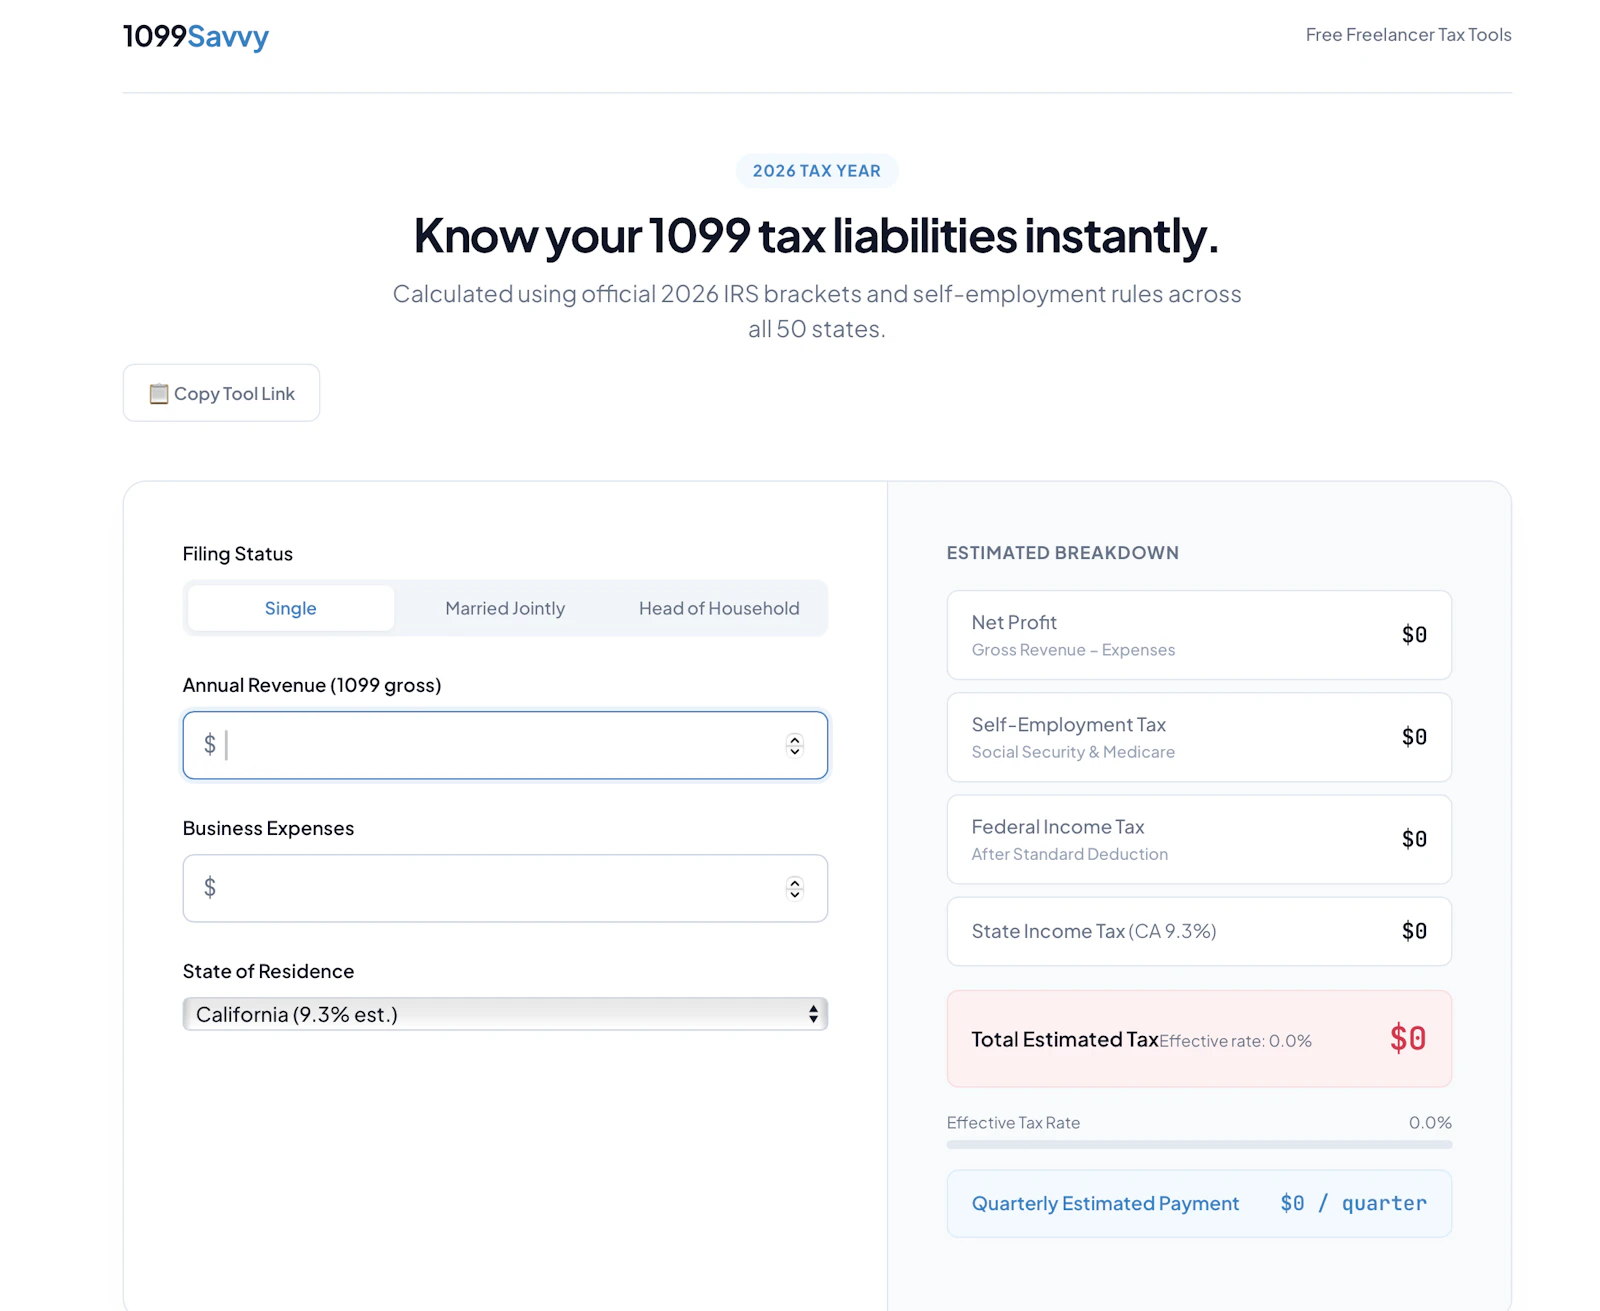
Task: Focus the Annual Revenue input field
Action: click(505, 745)
